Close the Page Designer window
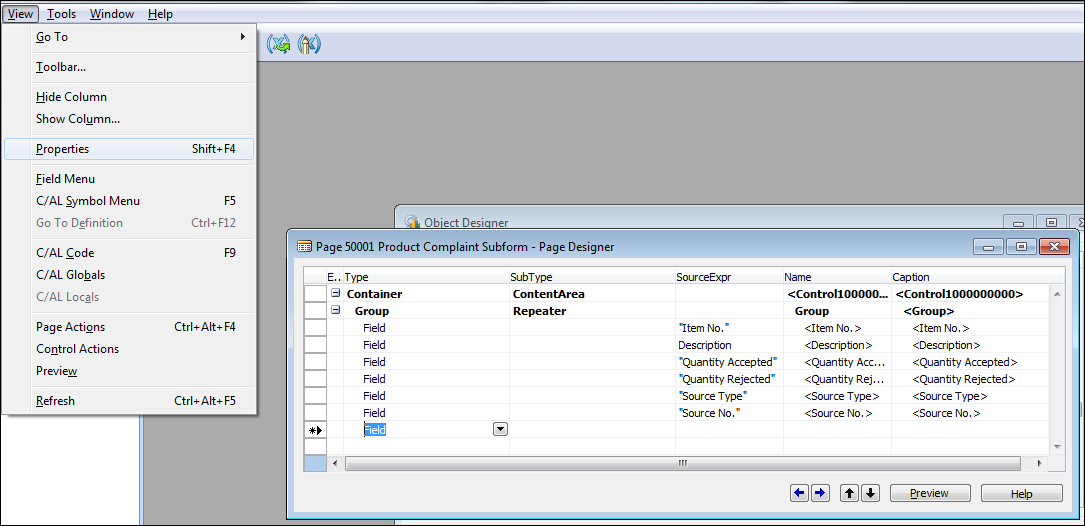 [x=1055, y=246]
